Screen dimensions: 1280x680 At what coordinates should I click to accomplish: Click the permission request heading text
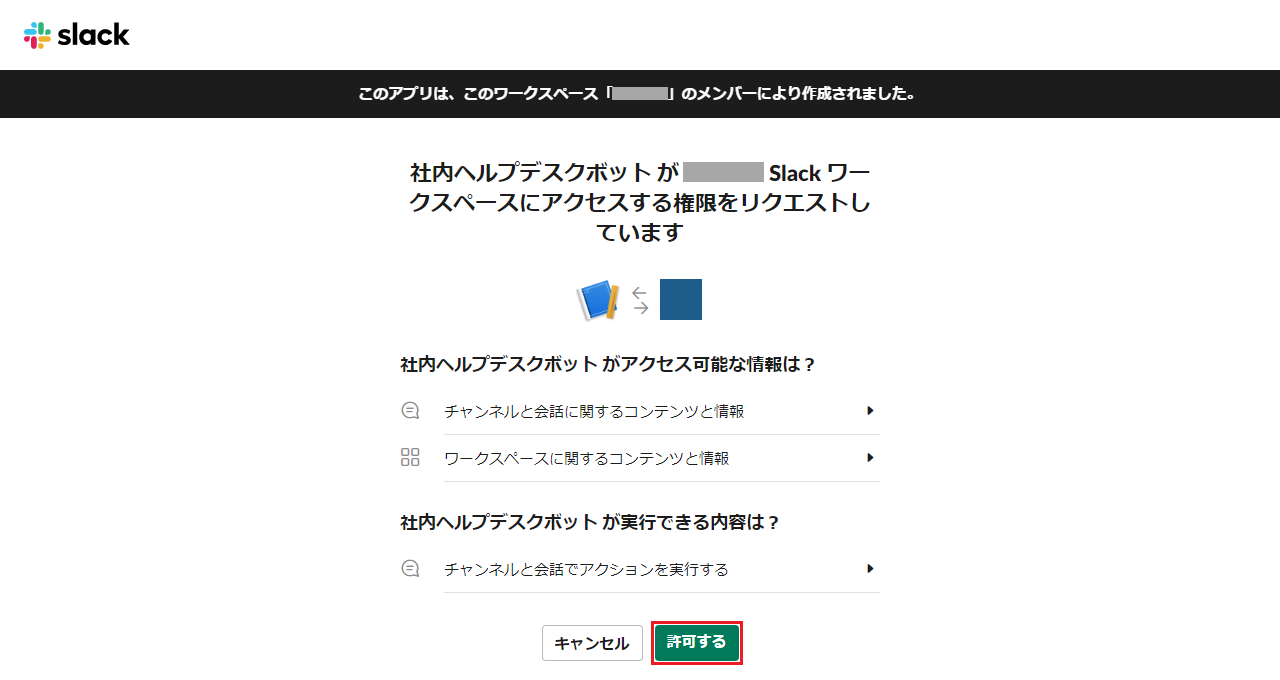tap(640, 202)
